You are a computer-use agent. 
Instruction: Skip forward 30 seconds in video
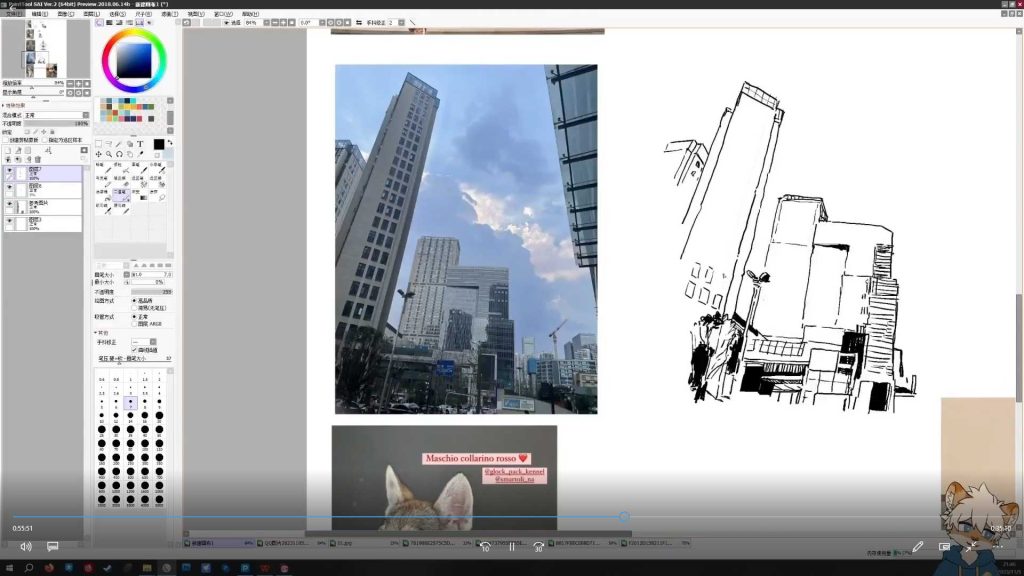pos(538,547)
